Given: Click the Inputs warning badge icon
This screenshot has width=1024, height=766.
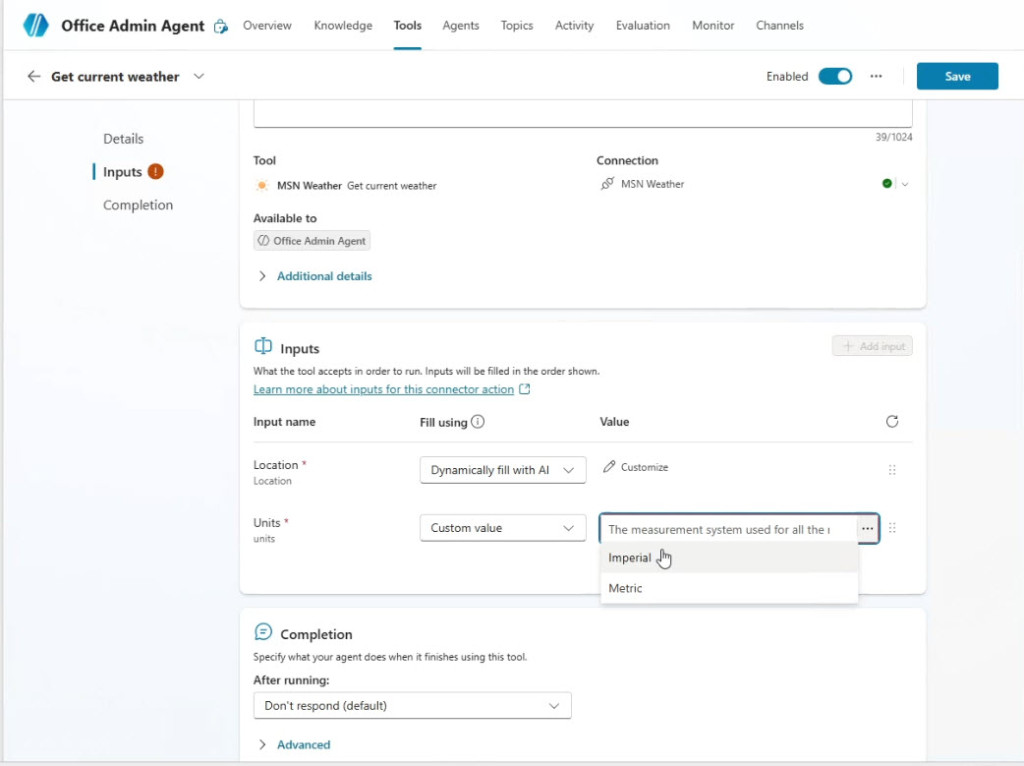Looking at the screenshot, I should pyautogui.click(x=155, y=172).
